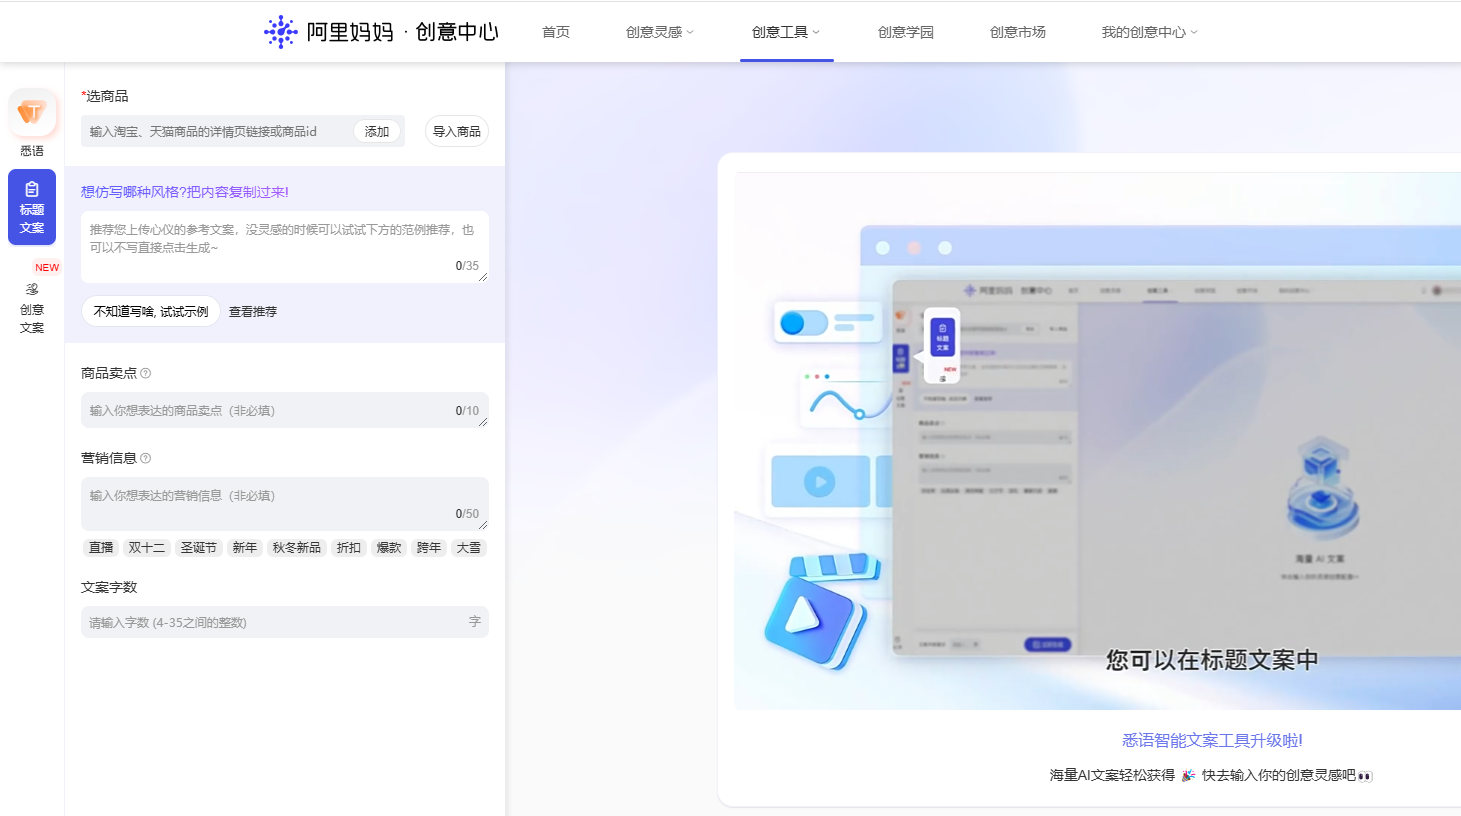1461x816 pixels.
Task: Open the 创意市场 menu item
Action: 1018,32
